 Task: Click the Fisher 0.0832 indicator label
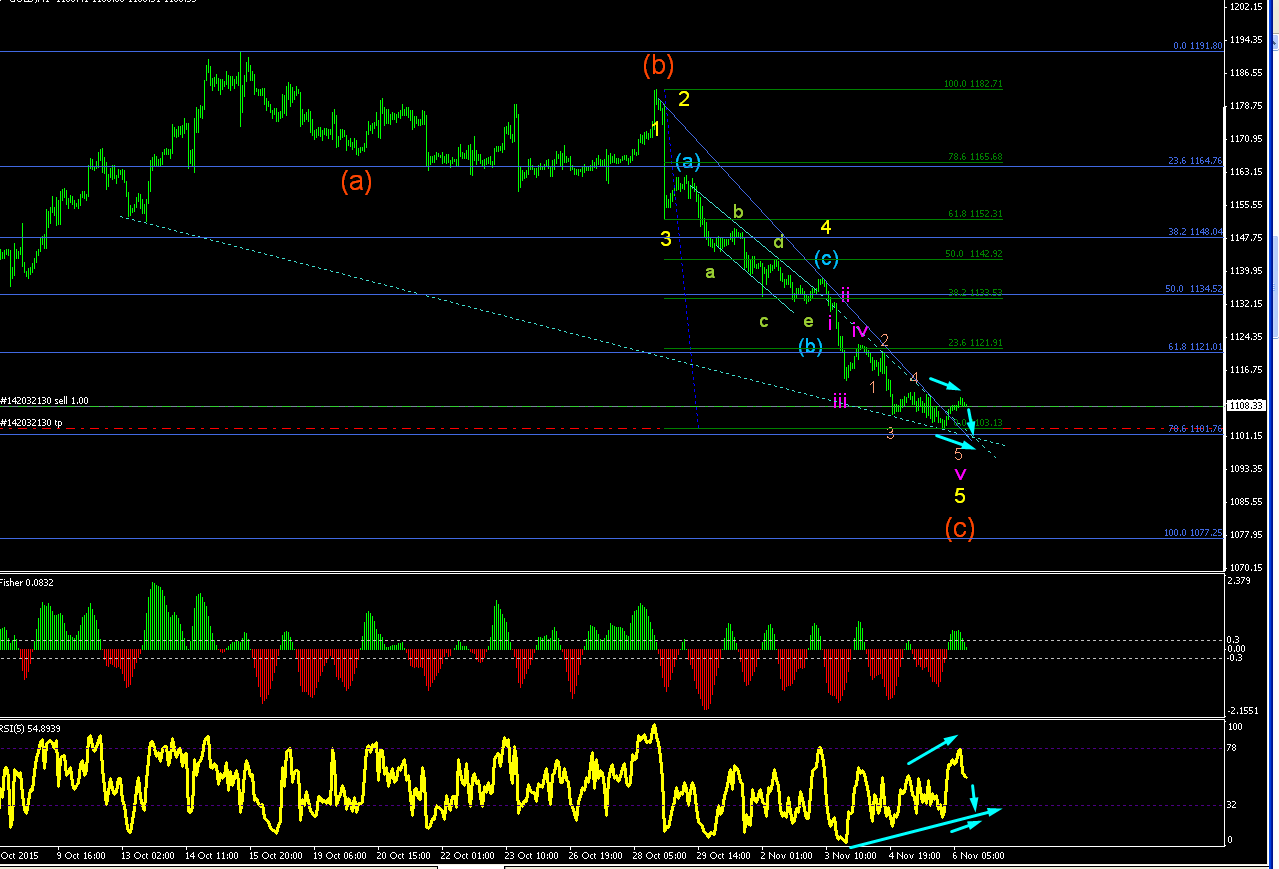coord(27,582)
